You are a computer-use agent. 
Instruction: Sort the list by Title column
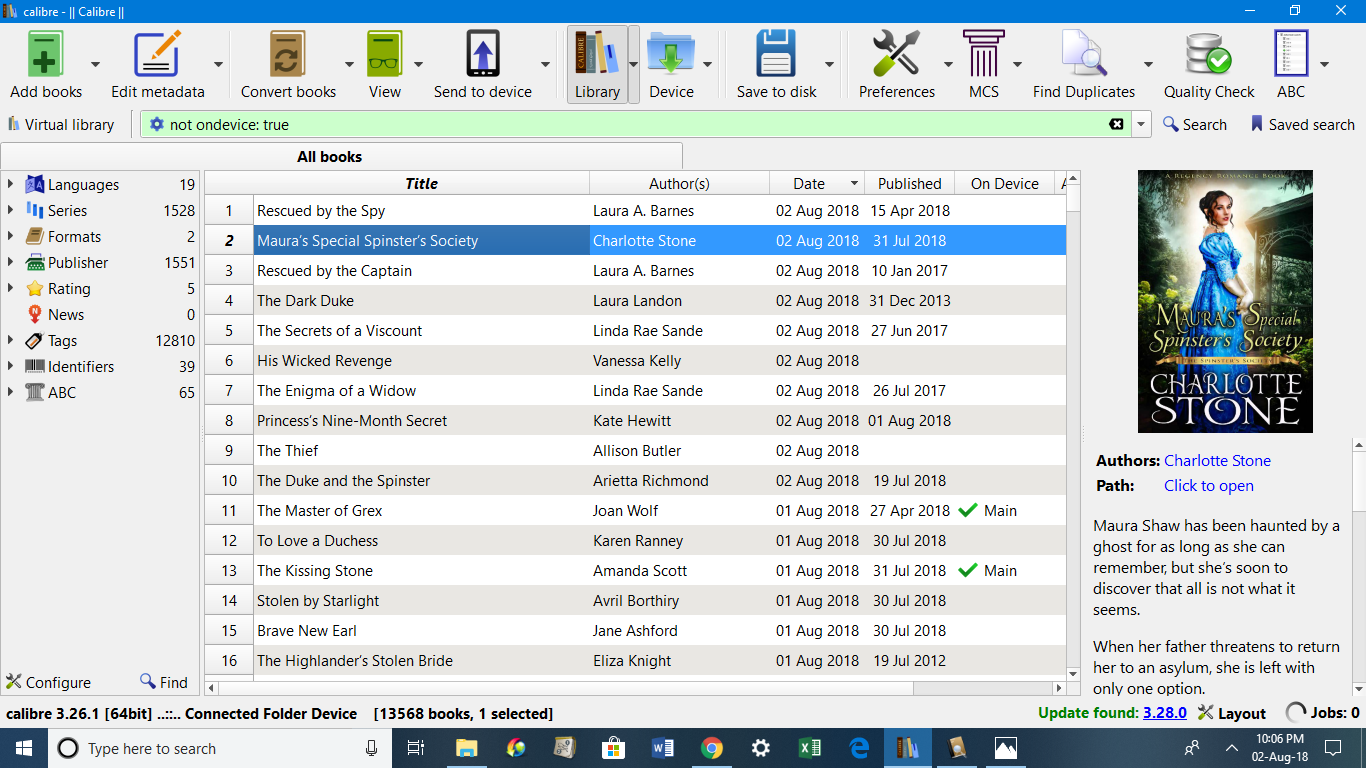[421, 183]
